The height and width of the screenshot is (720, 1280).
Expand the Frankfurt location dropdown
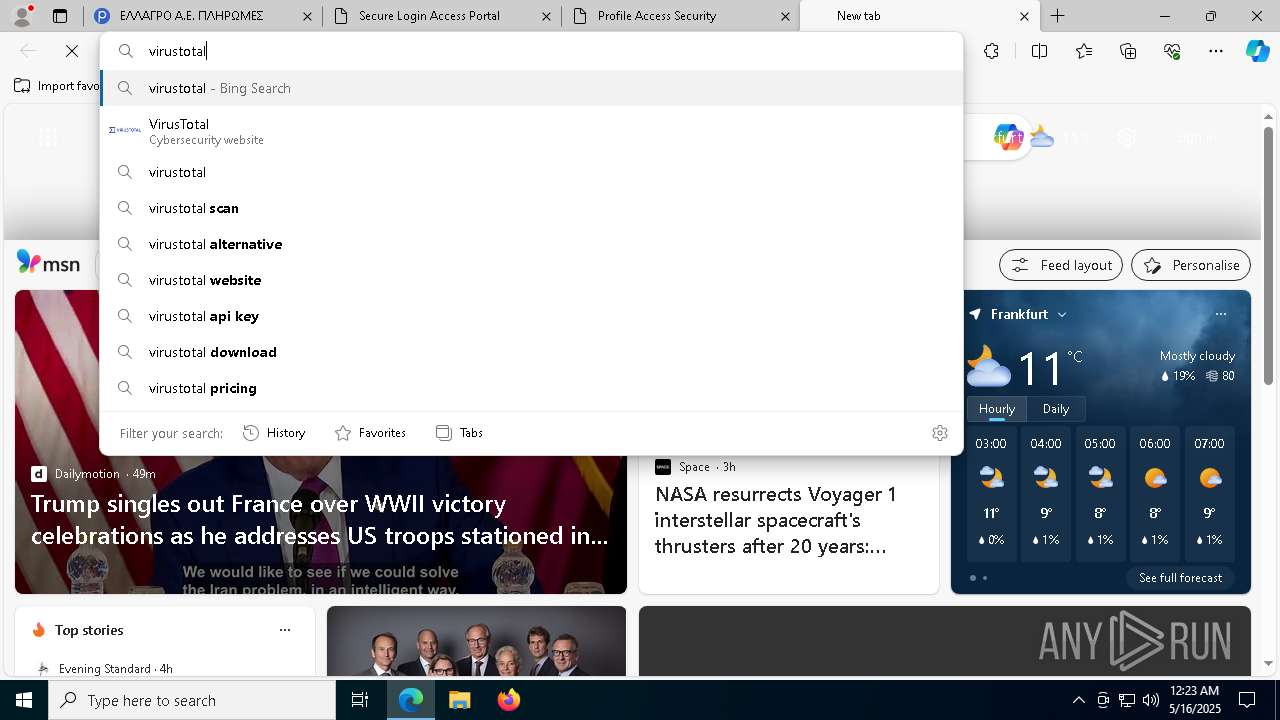point(1062,314)
